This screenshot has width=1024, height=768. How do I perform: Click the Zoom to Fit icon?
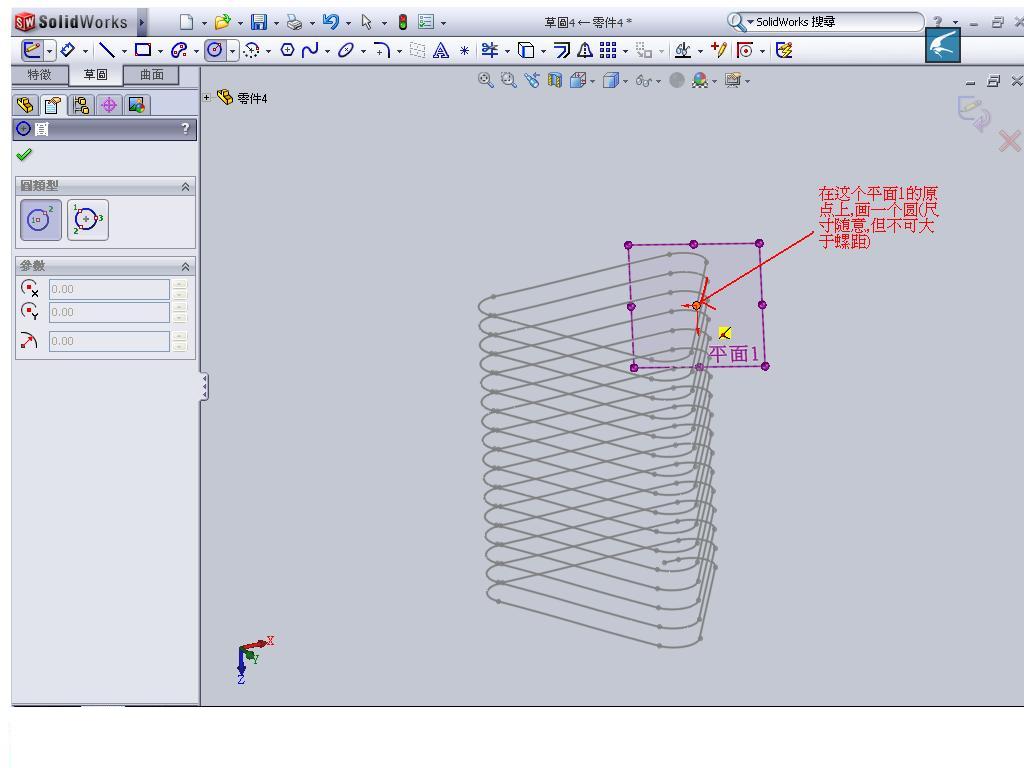pos(485,80)
